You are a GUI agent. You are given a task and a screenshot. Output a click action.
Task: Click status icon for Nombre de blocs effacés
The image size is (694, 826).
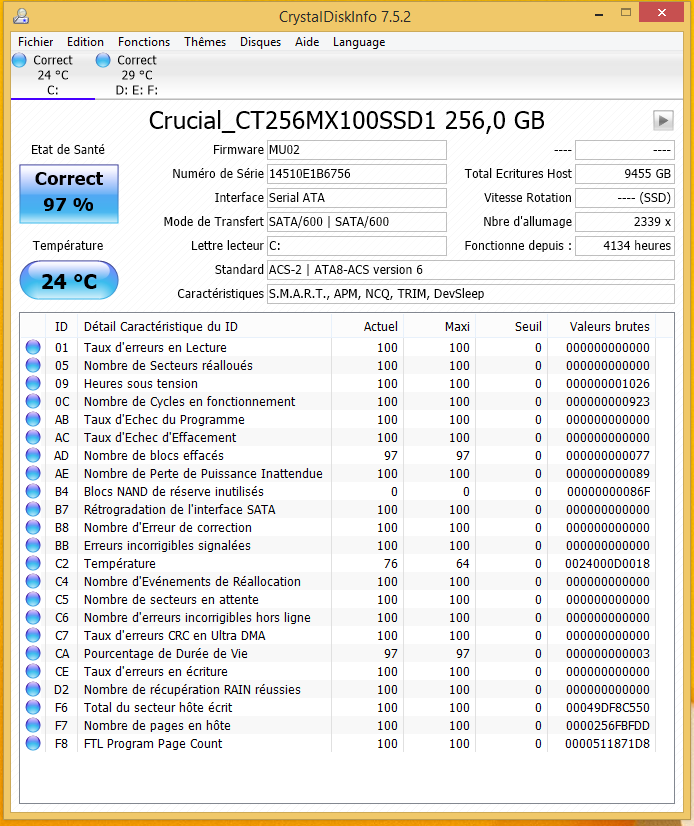coord(33,455)
